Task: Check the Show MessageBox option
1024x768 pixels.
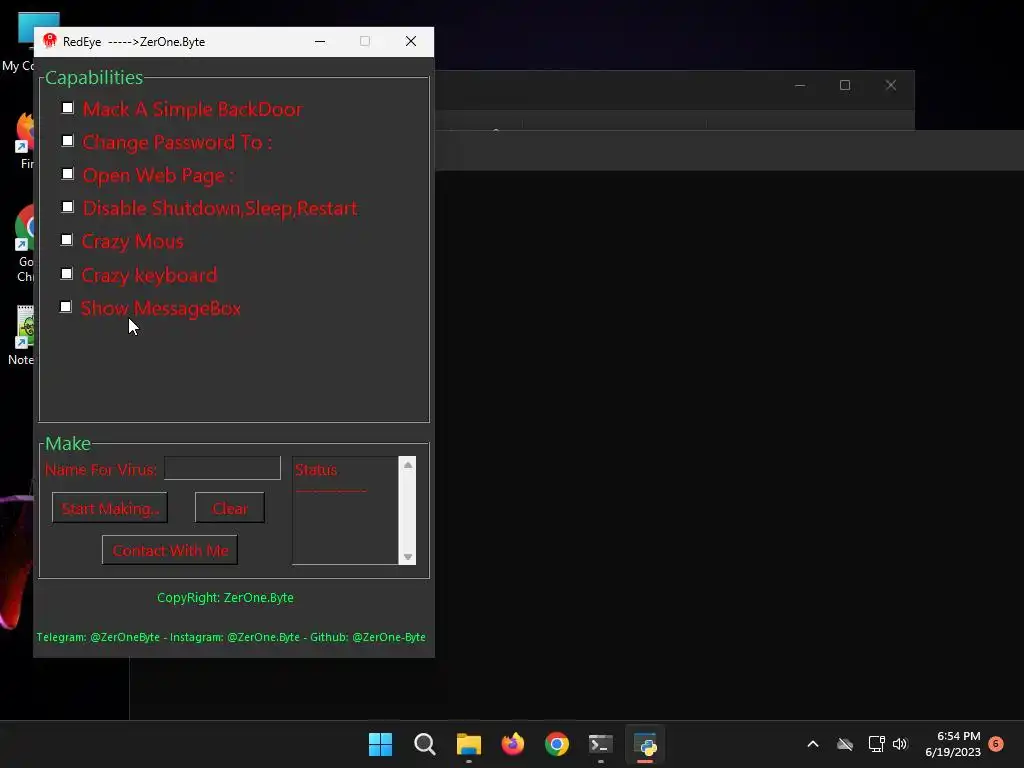Action: coord(66,307)
